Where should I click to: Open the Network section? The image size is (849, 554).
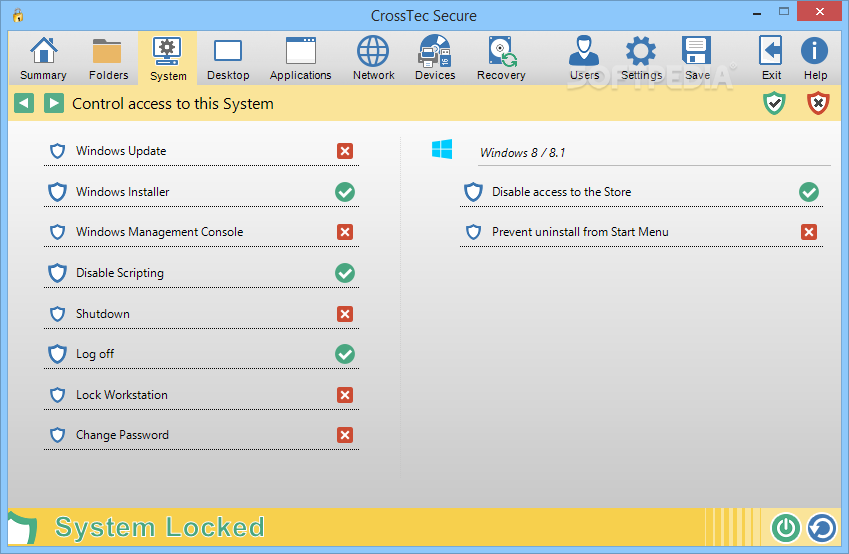click(x=373, y=58)
